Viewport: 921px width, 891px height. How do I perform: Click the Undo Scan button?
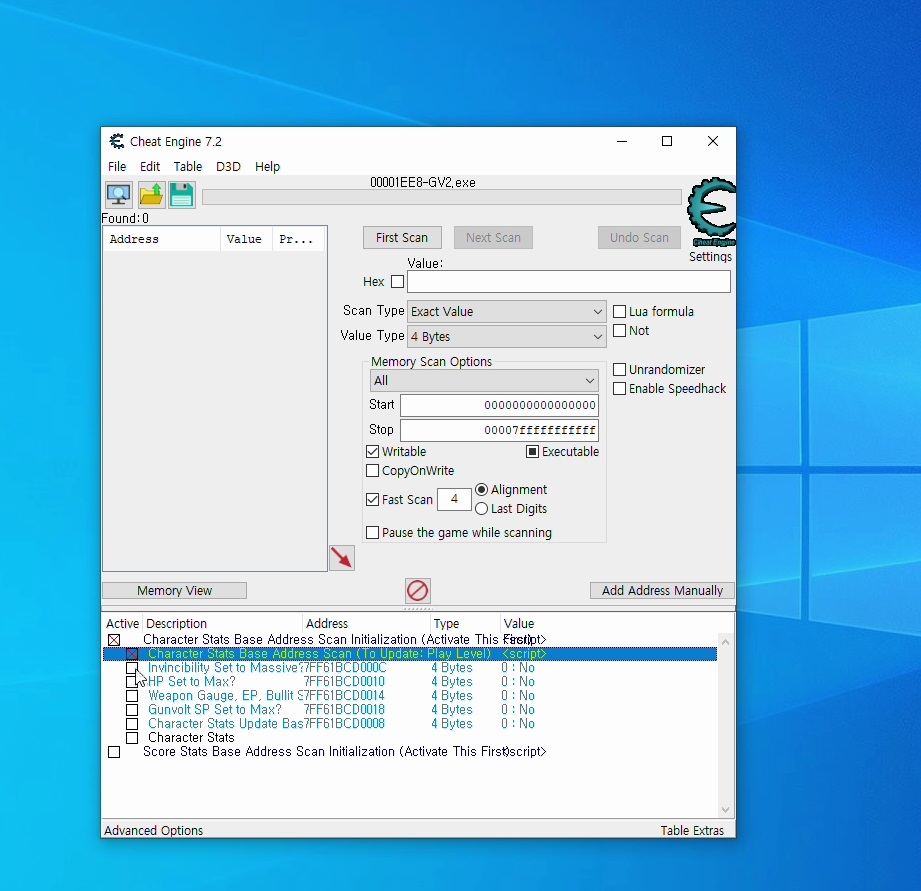point(639,238)
